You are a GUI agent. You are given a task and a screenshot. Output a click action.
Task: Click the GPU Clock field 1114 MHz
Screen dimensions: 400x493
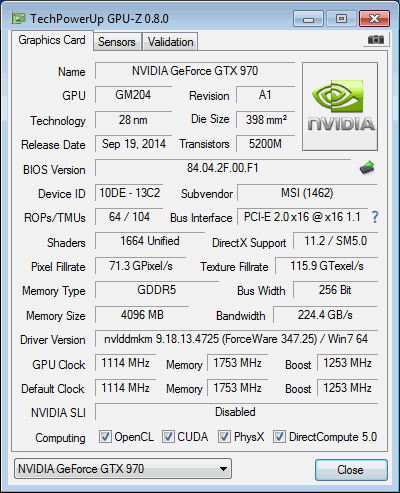(x=125, y=363)
